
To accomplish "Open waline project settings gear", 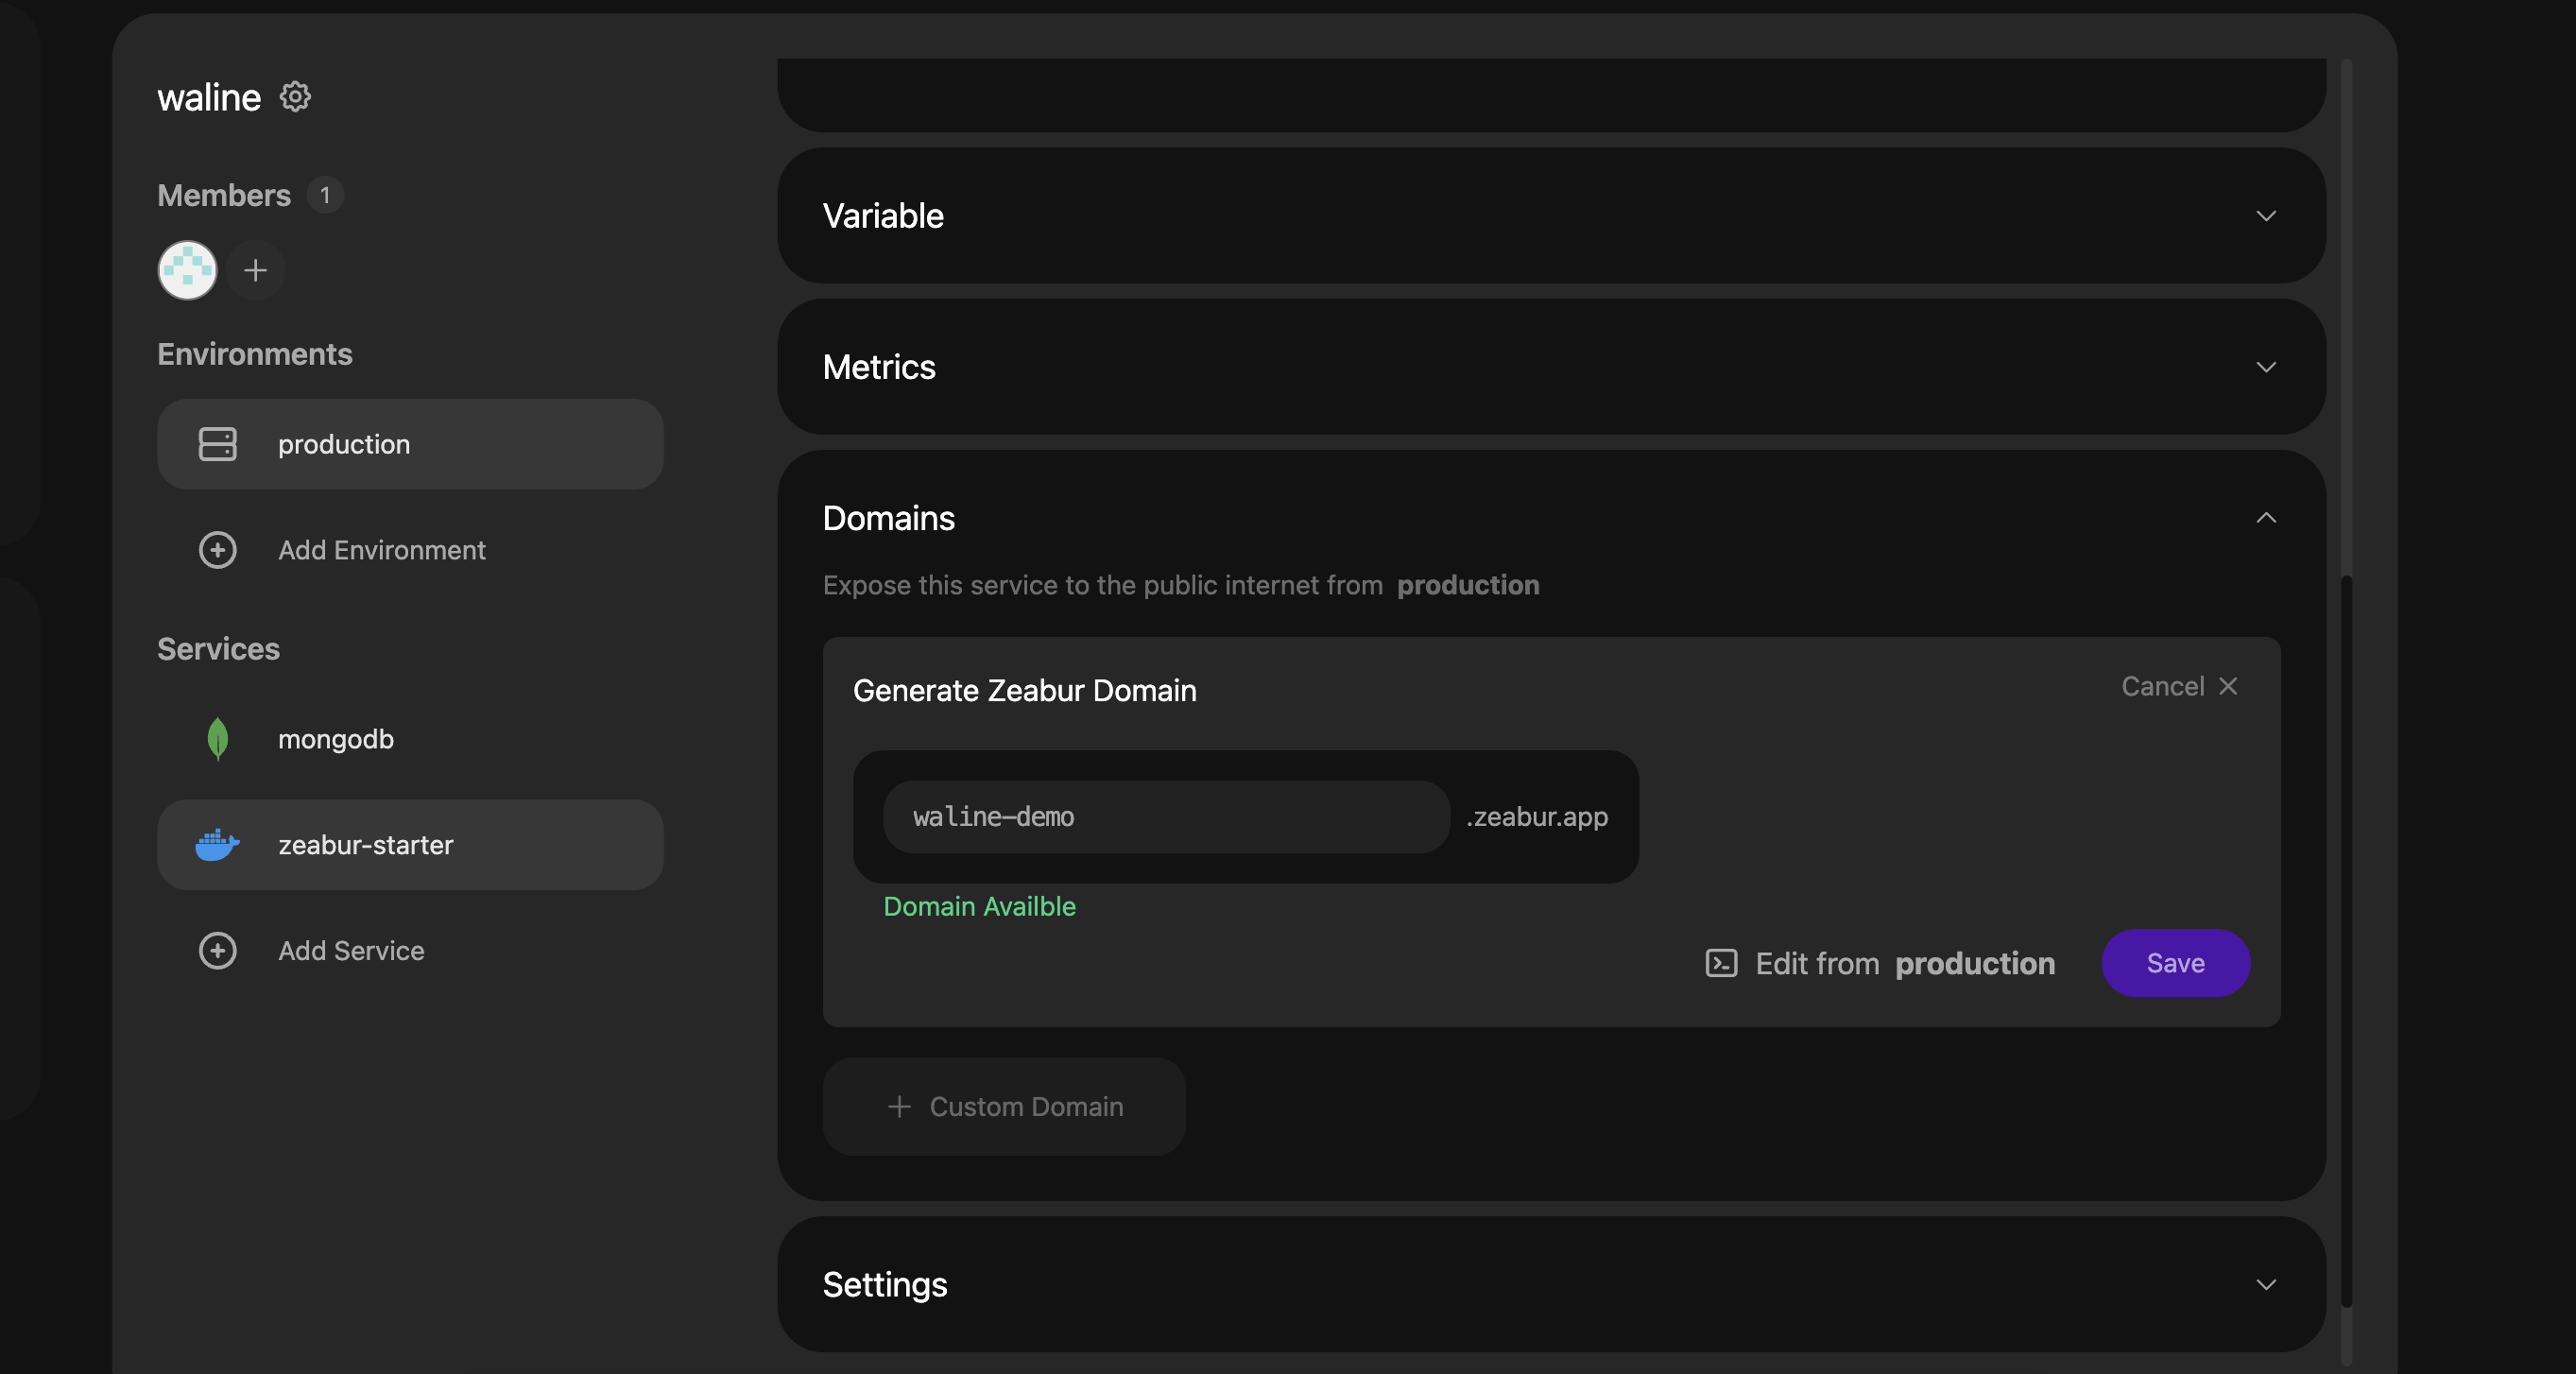I will point(295,97).
